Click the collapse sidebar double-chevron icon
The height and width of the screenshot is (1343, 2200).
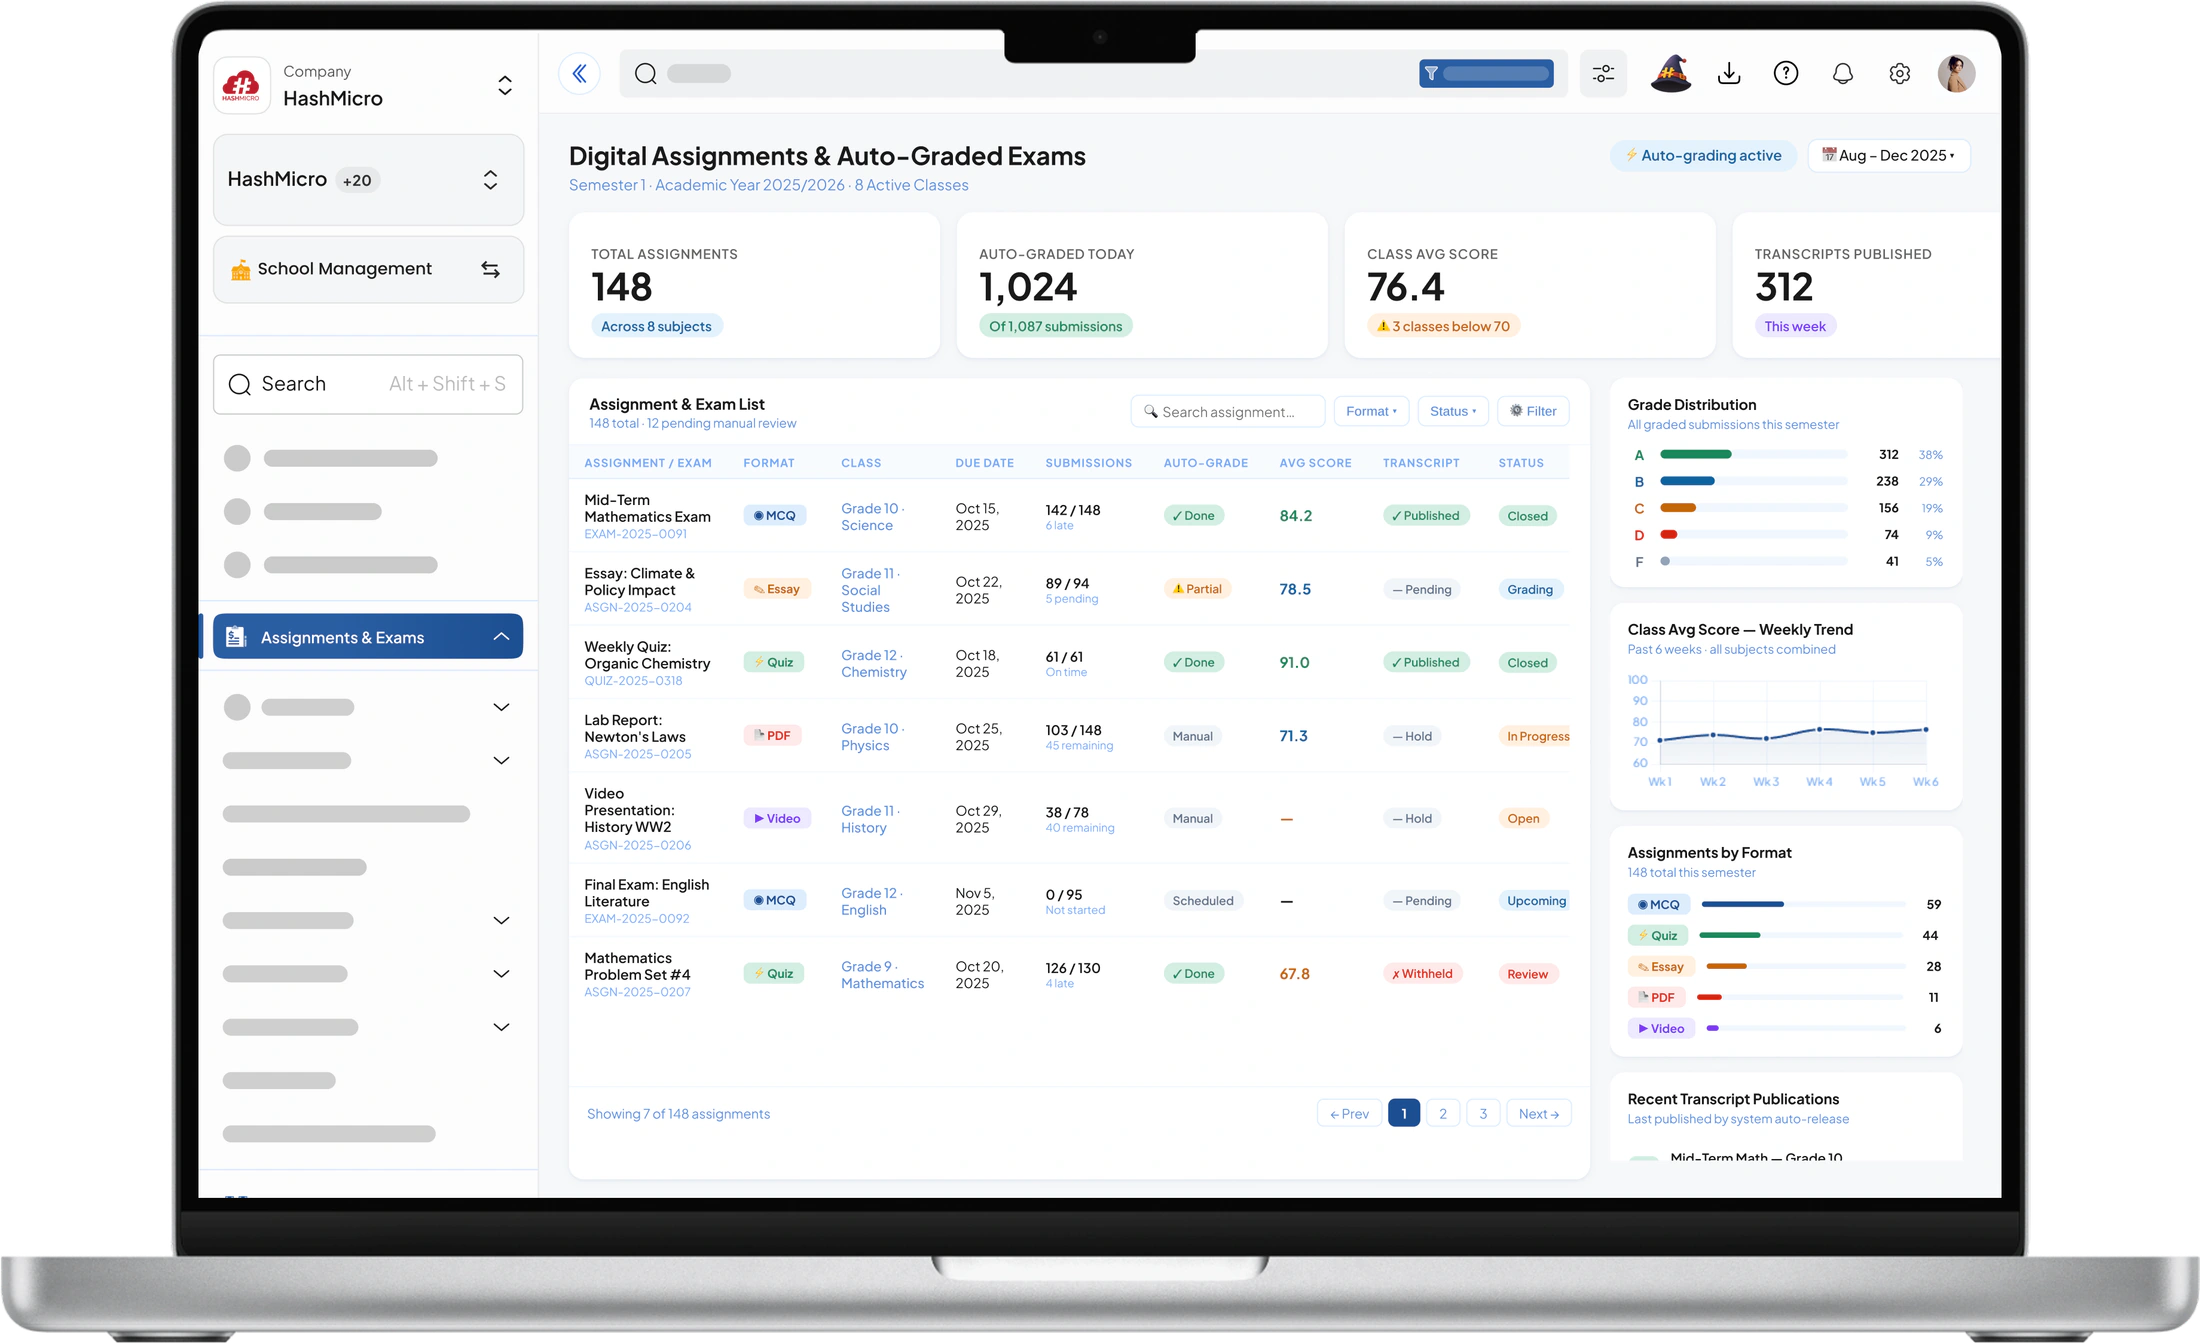pos(579,73)
